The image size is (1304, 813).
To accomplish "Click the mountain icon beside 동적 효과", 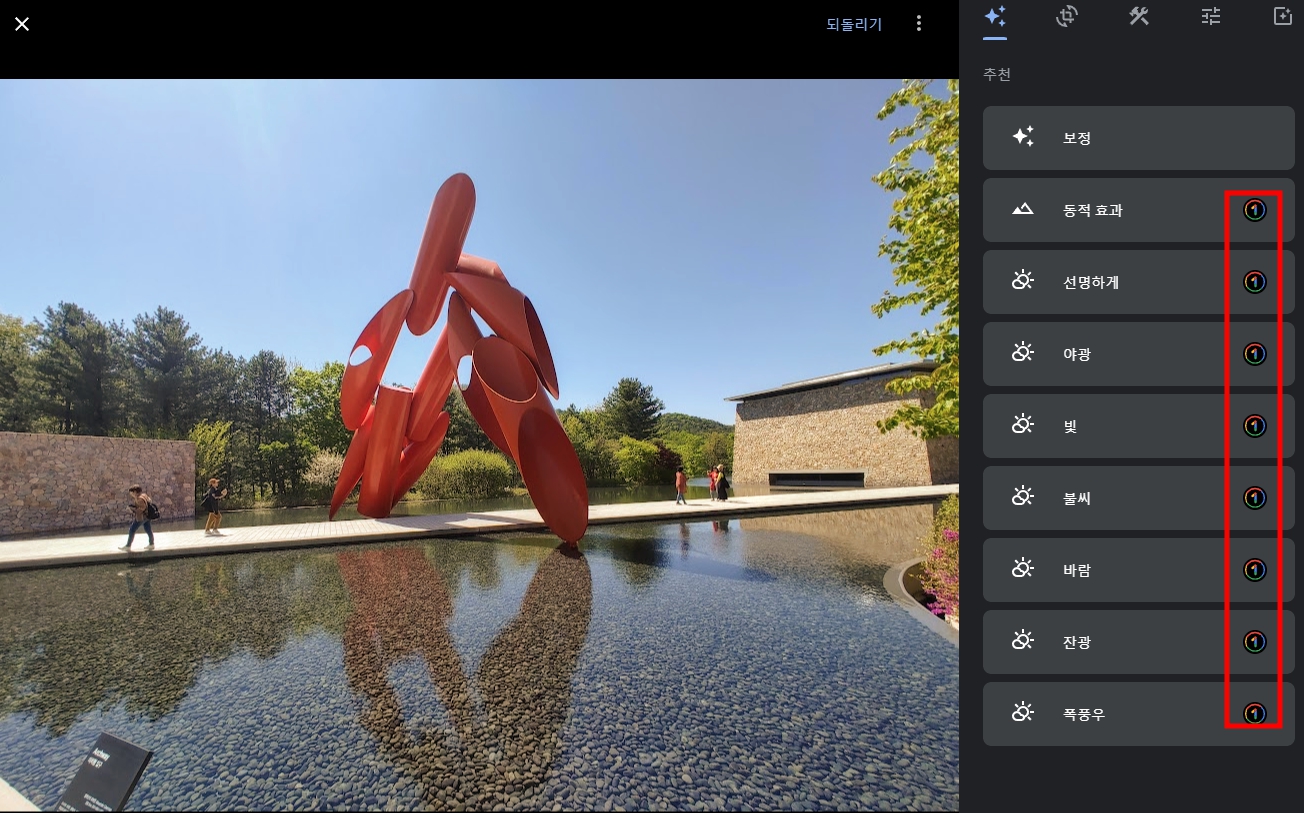I will 1022,210.
